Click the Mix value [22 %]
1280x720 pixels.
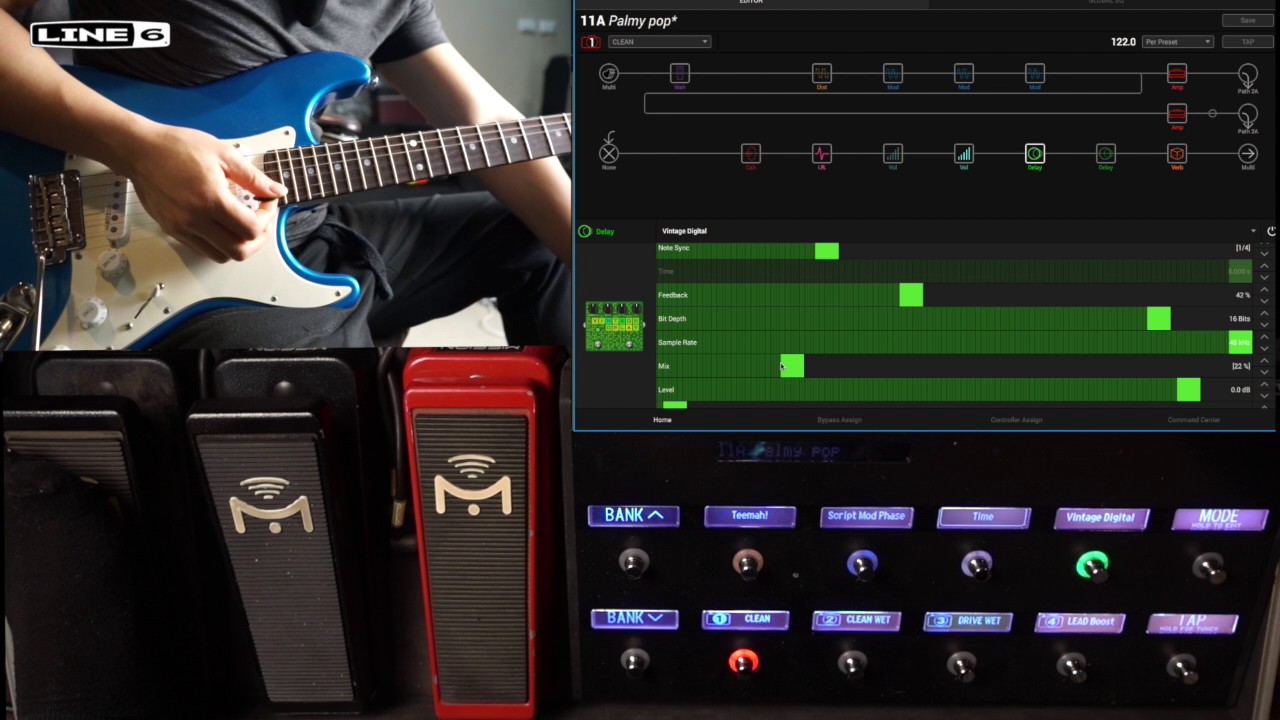1241,366
